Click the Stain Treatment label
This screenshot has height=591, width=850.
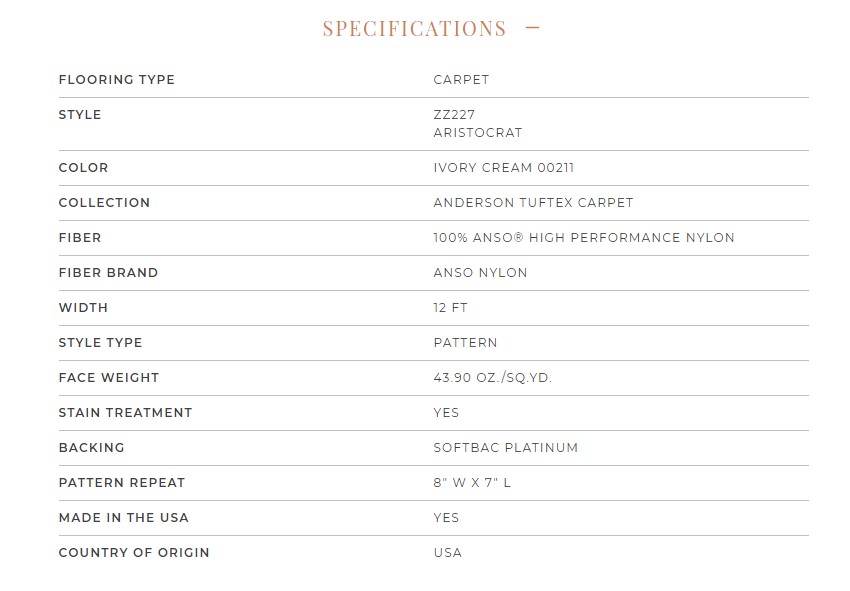pyautogui.click(x=125, y=413)
